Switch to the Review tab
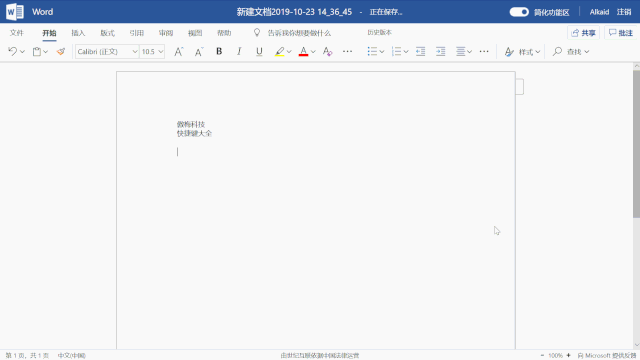The width and height of the screenshot is (640, 360). click(166, 33)
